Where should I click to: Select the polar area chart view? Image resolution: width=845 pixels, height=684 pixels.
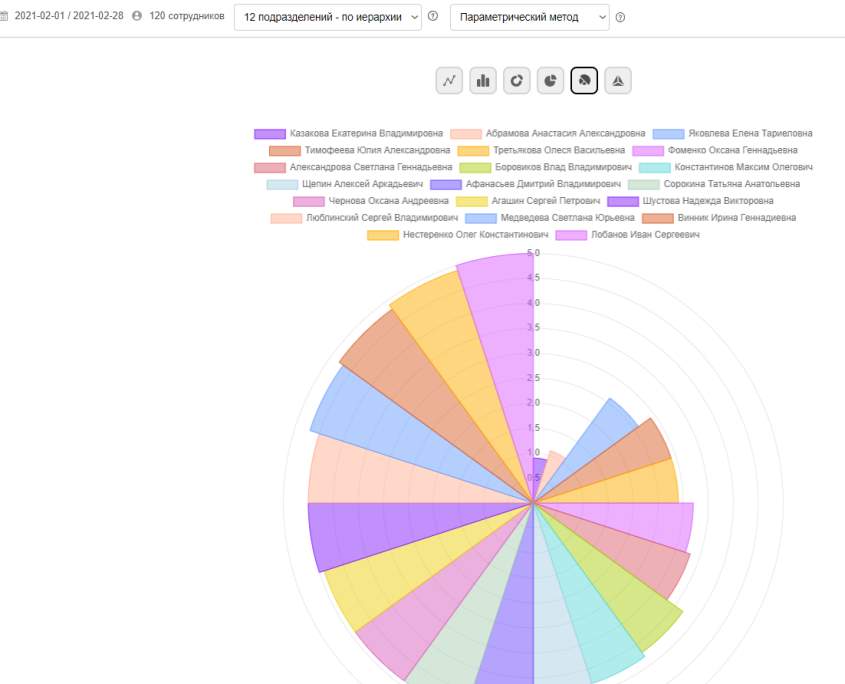pos(584,81)
